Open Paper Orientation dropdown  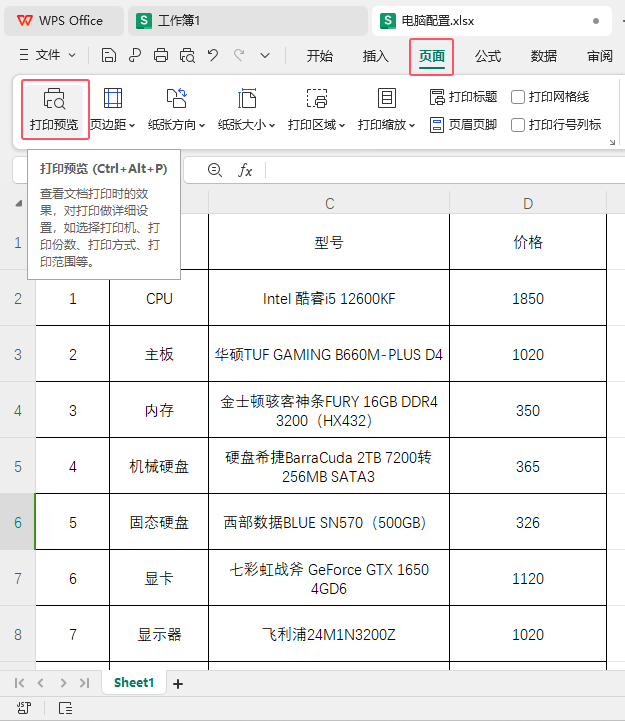click(x=177, y=109)
